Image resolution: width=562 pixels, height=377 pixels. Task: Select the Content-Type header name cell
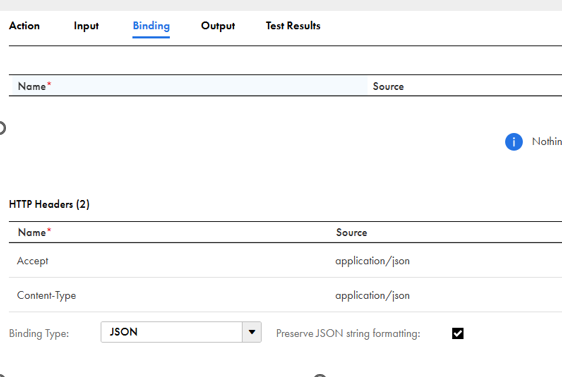pyautogui.click(x=47, y=295)
